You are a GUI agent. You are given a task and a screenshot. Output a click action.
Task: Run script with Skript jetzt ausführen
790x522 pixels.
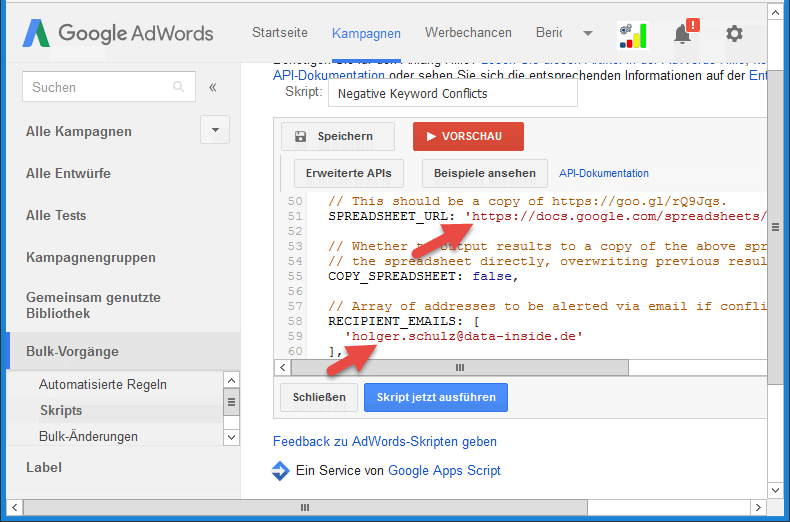pyautogui.click(x=436, y=397)
